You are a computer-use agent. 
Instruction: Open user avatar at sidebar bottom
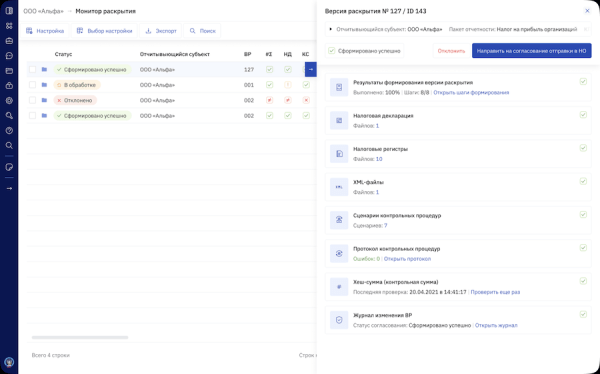click(9, 362)
